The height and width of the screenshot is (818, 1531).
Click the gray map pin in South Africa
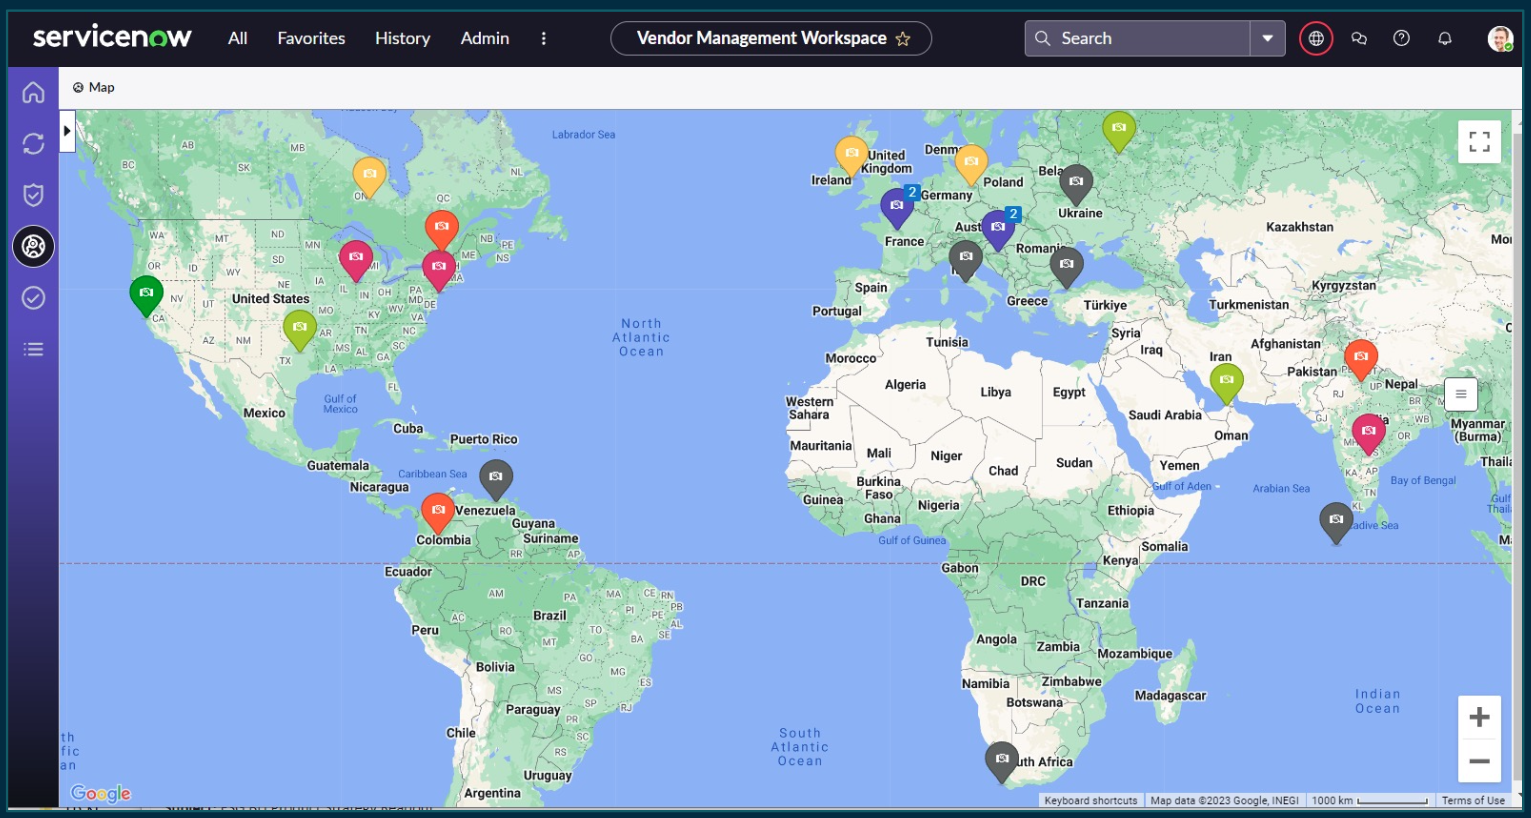pos(1001,761)
